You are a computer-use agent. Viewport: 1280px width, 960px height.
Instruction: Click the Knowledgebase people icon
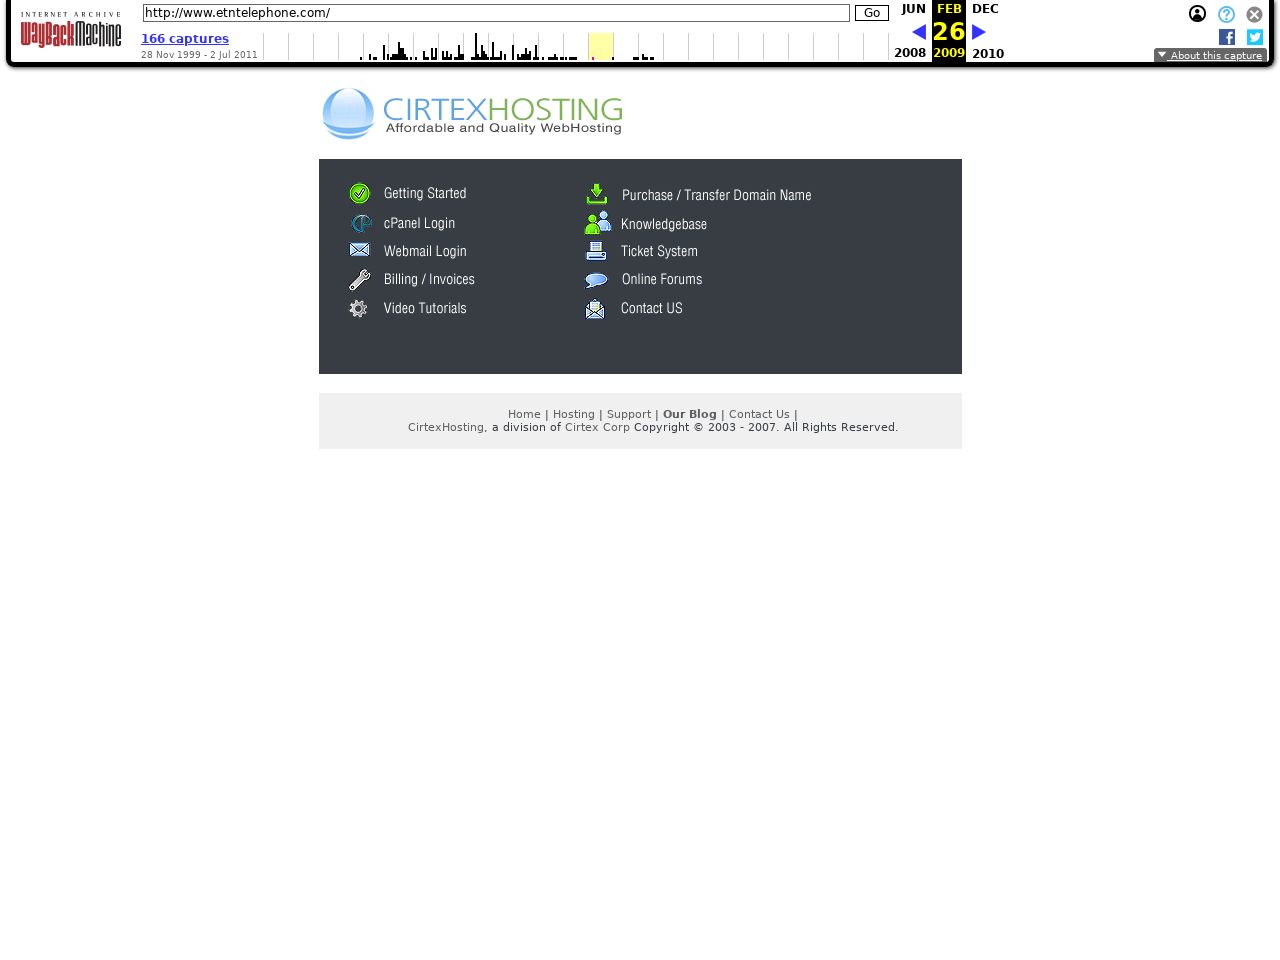tap(597, 223)
